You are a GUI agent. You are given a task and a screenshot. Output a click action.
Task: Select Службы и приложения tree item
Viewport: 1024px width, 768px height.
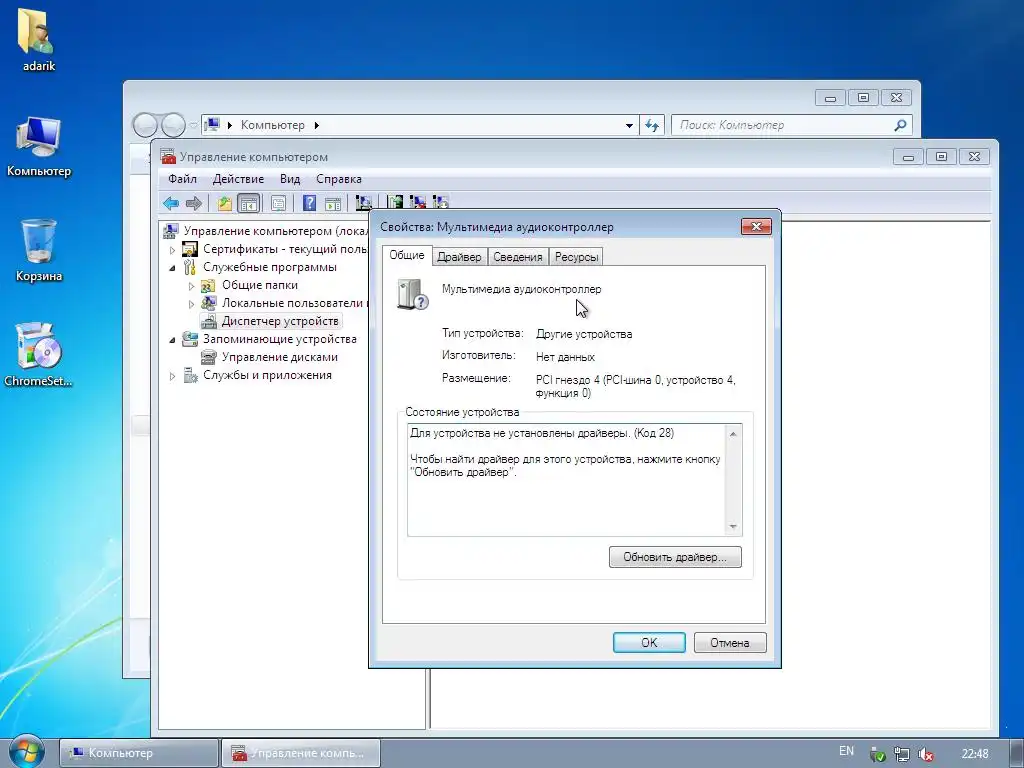point(267,376)
